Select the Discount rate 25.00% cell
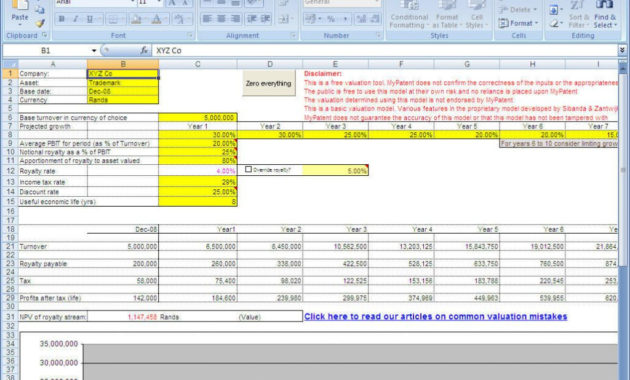Screen dimensions: 630x380 coord(198,192)
